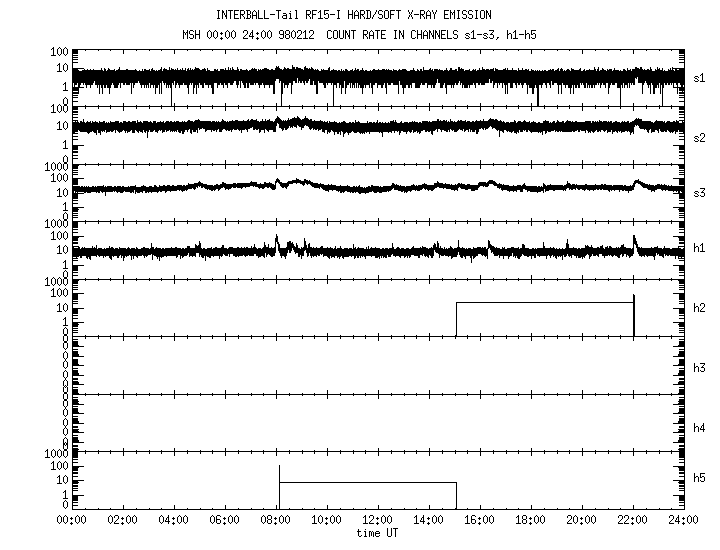Click the INTERBALL-Tail RF15-I chart title
The height and width of the screenshot is (550, 720).
pos(354,15)
